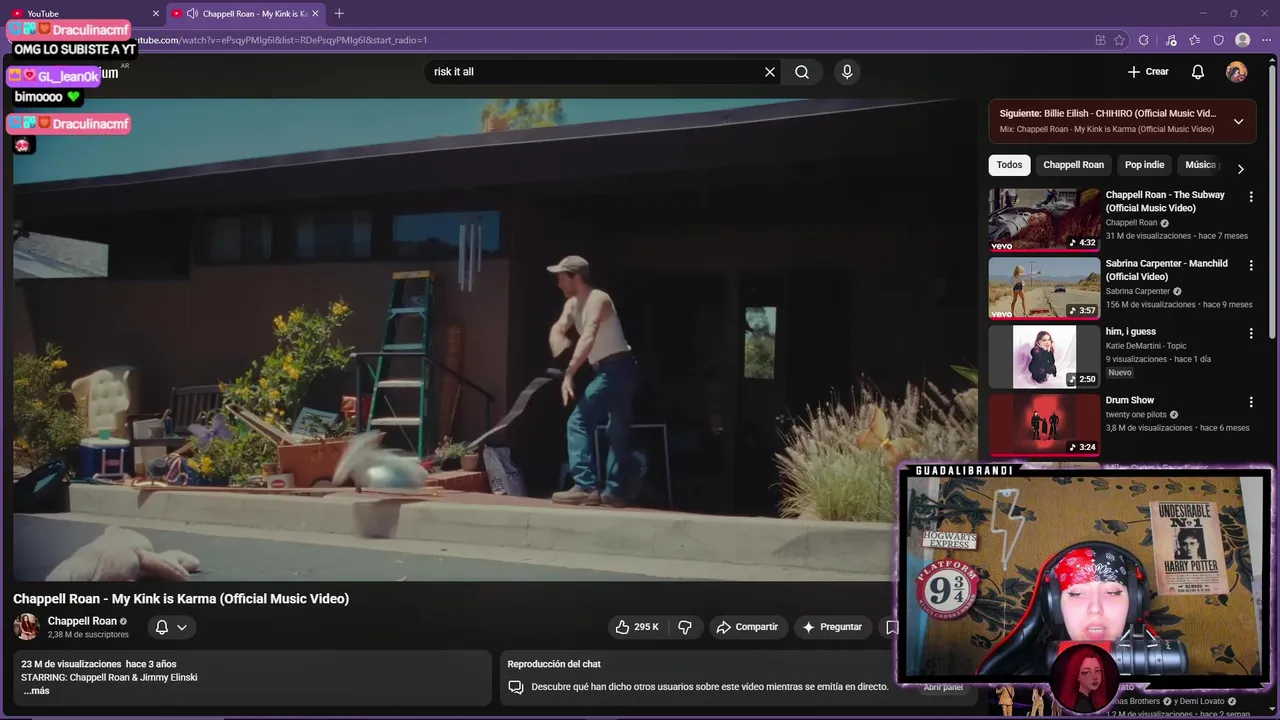1280x720 pixels.
Task: Open browser settings three-dots menu
Action: point(1266,40)
